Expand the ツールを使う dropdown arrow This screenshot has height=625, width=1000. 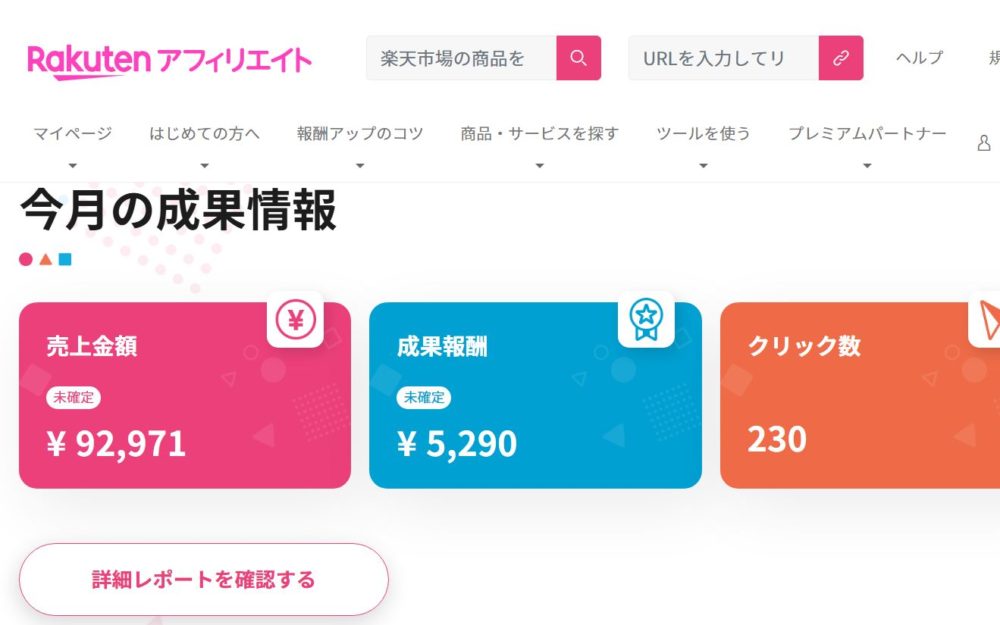point(703,166)
